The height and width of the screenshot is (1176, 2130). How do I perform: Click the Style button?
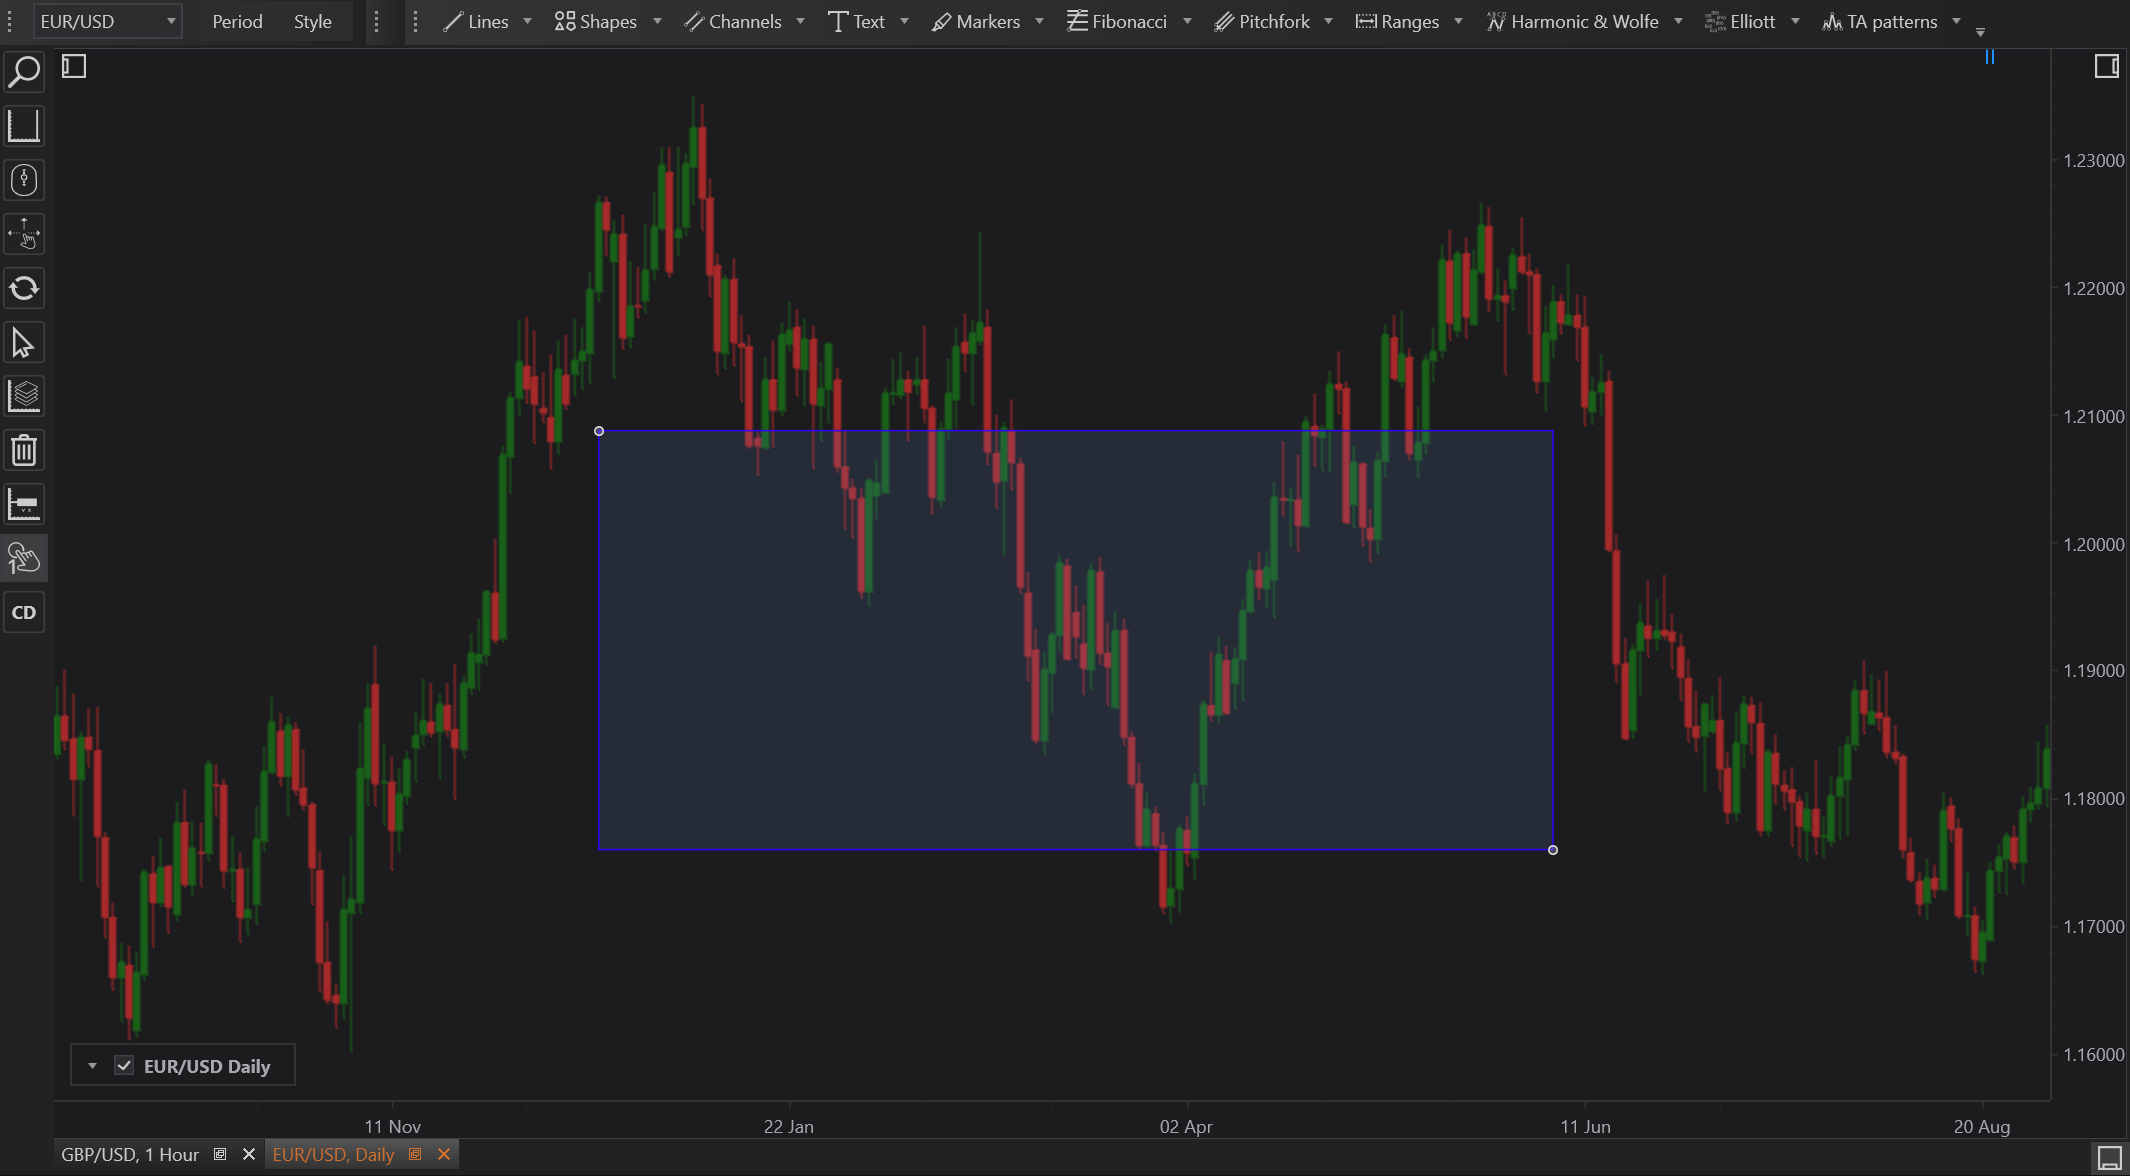coord(312,21)
